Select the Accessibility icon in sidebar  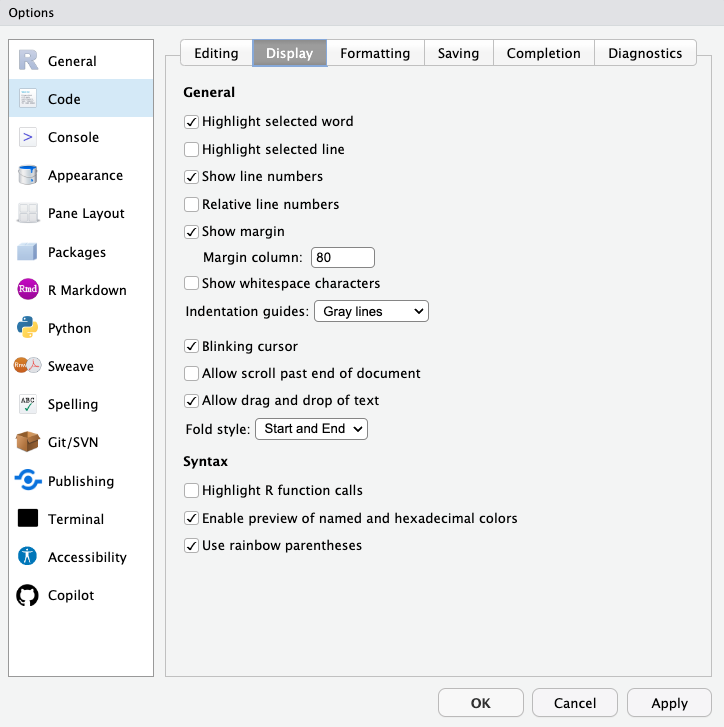point(28,557)
